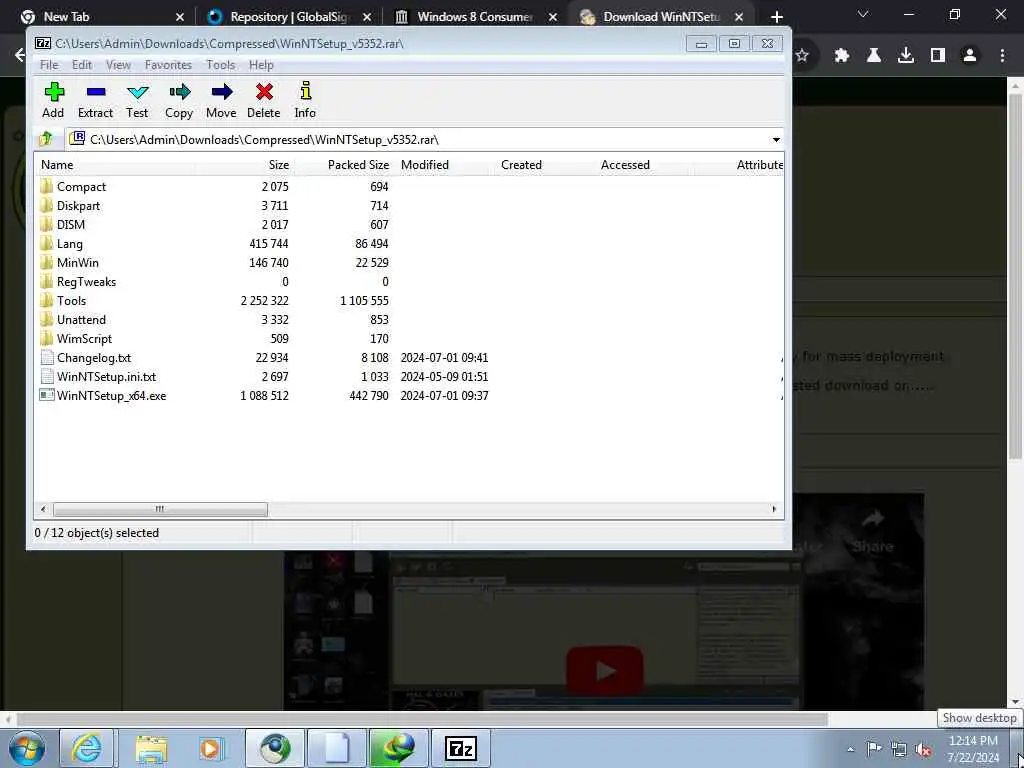Image resolution: width=1024 pixels, height=768 pixels.
Task: Switch to Windows 8 Consumer tab
Action: [475, 17]
